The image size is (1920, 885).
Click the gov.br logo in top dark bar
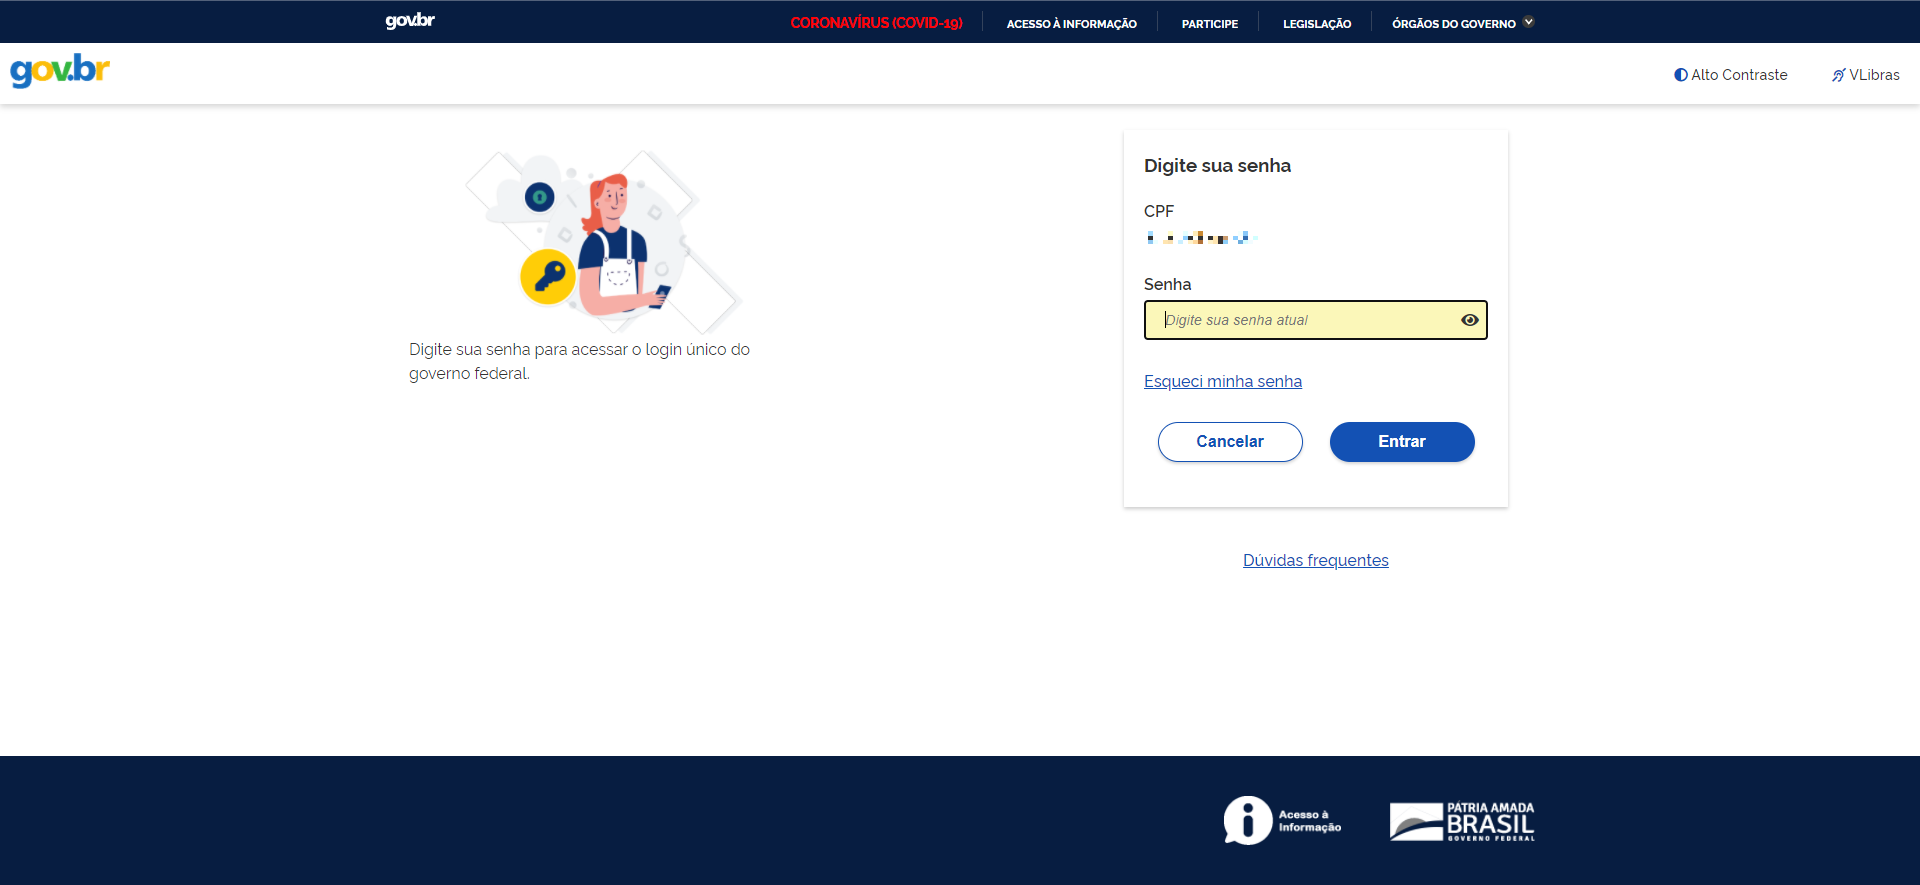pos(410,21)
